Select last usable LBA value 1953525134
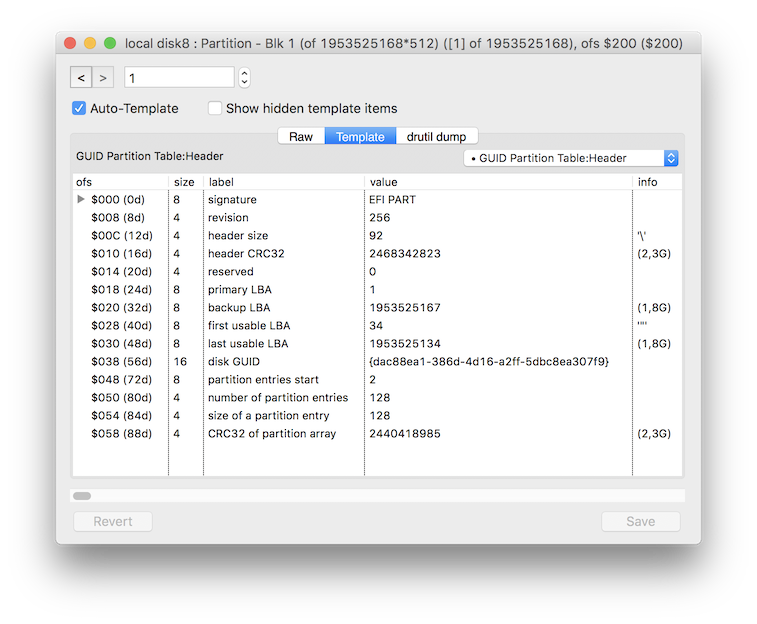Viewport: 757px width, 624px height. pos(405,344)
